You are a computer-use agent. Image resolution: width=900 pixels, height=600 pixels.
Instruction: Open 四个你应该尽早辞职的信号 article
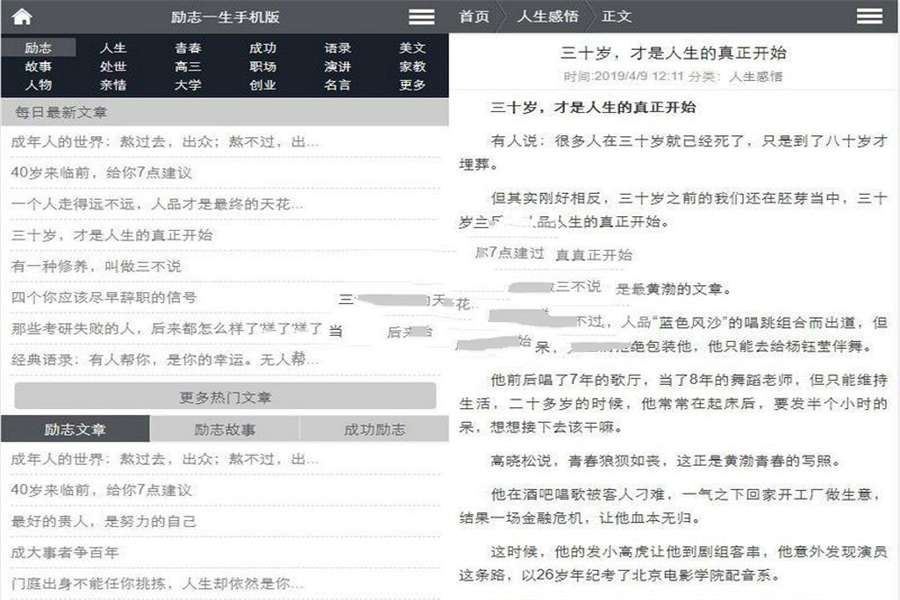103,297
